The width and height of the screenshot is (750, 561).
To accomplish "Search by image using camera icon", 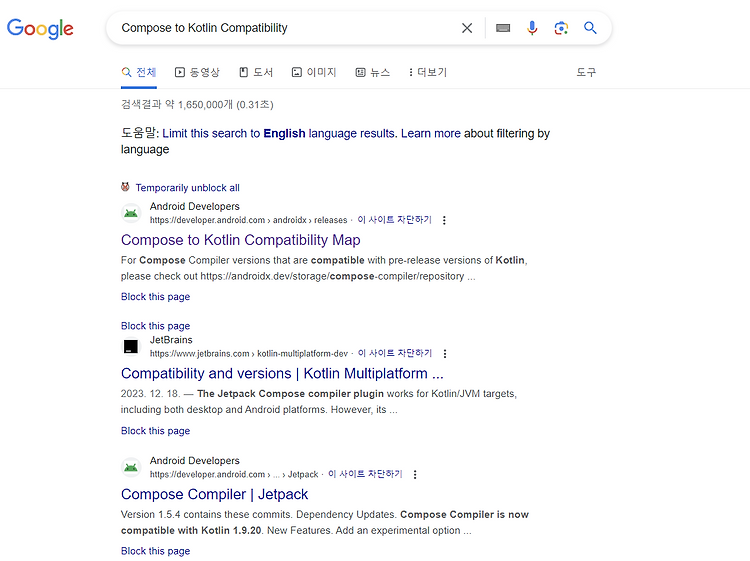I will pyautogui.click(x=561, y=28).
